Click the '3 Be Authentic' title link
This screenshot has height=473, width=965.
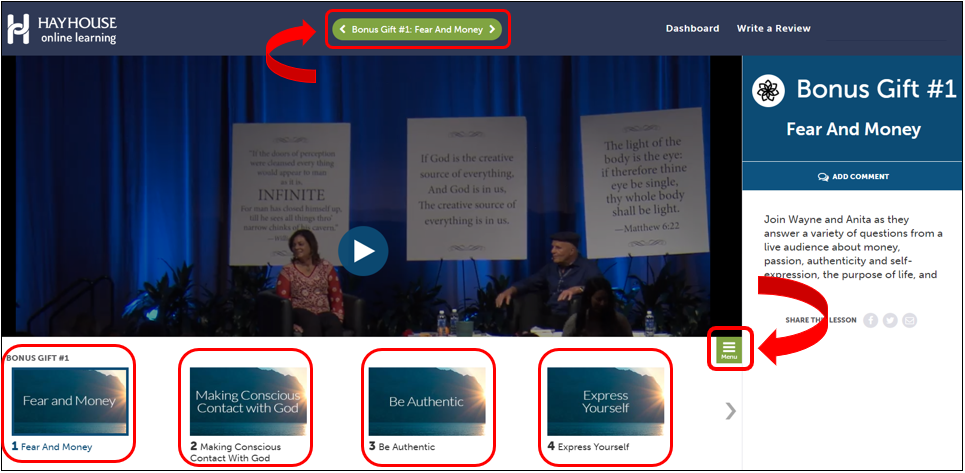pos(407,447)
